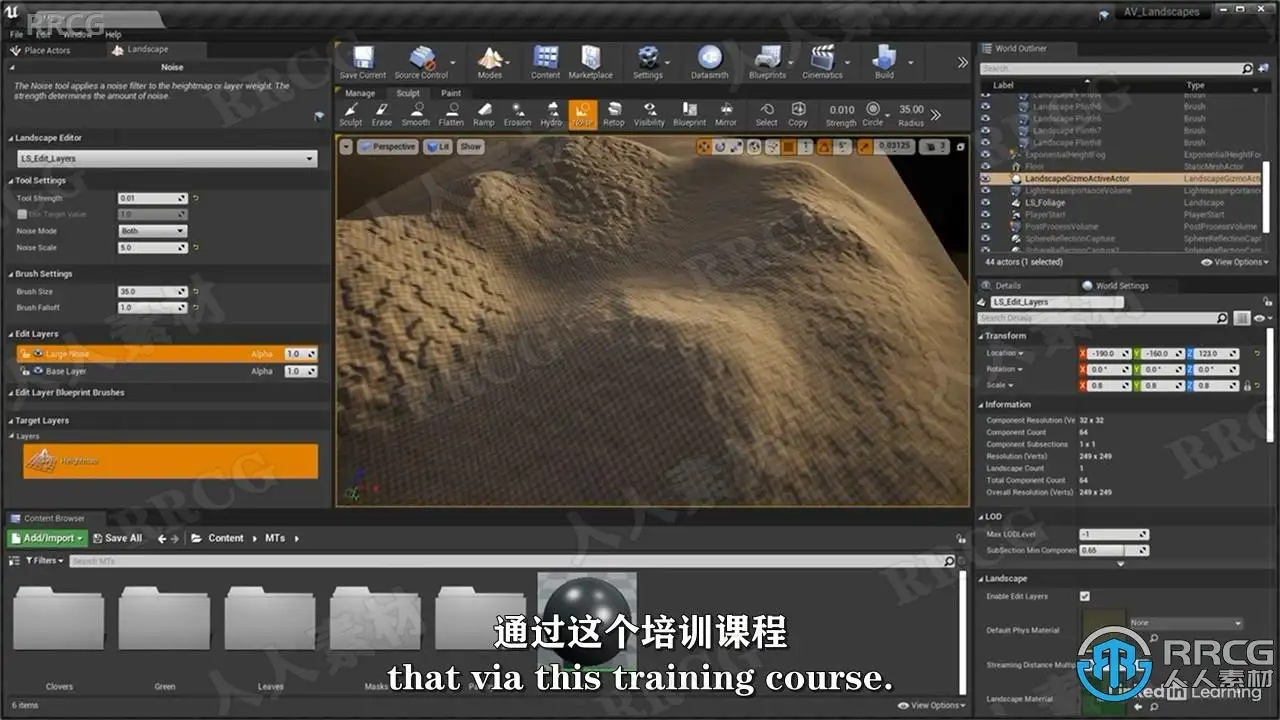Open the Place Actors tab
1280x720 pixels.
[x=48, y=50]
